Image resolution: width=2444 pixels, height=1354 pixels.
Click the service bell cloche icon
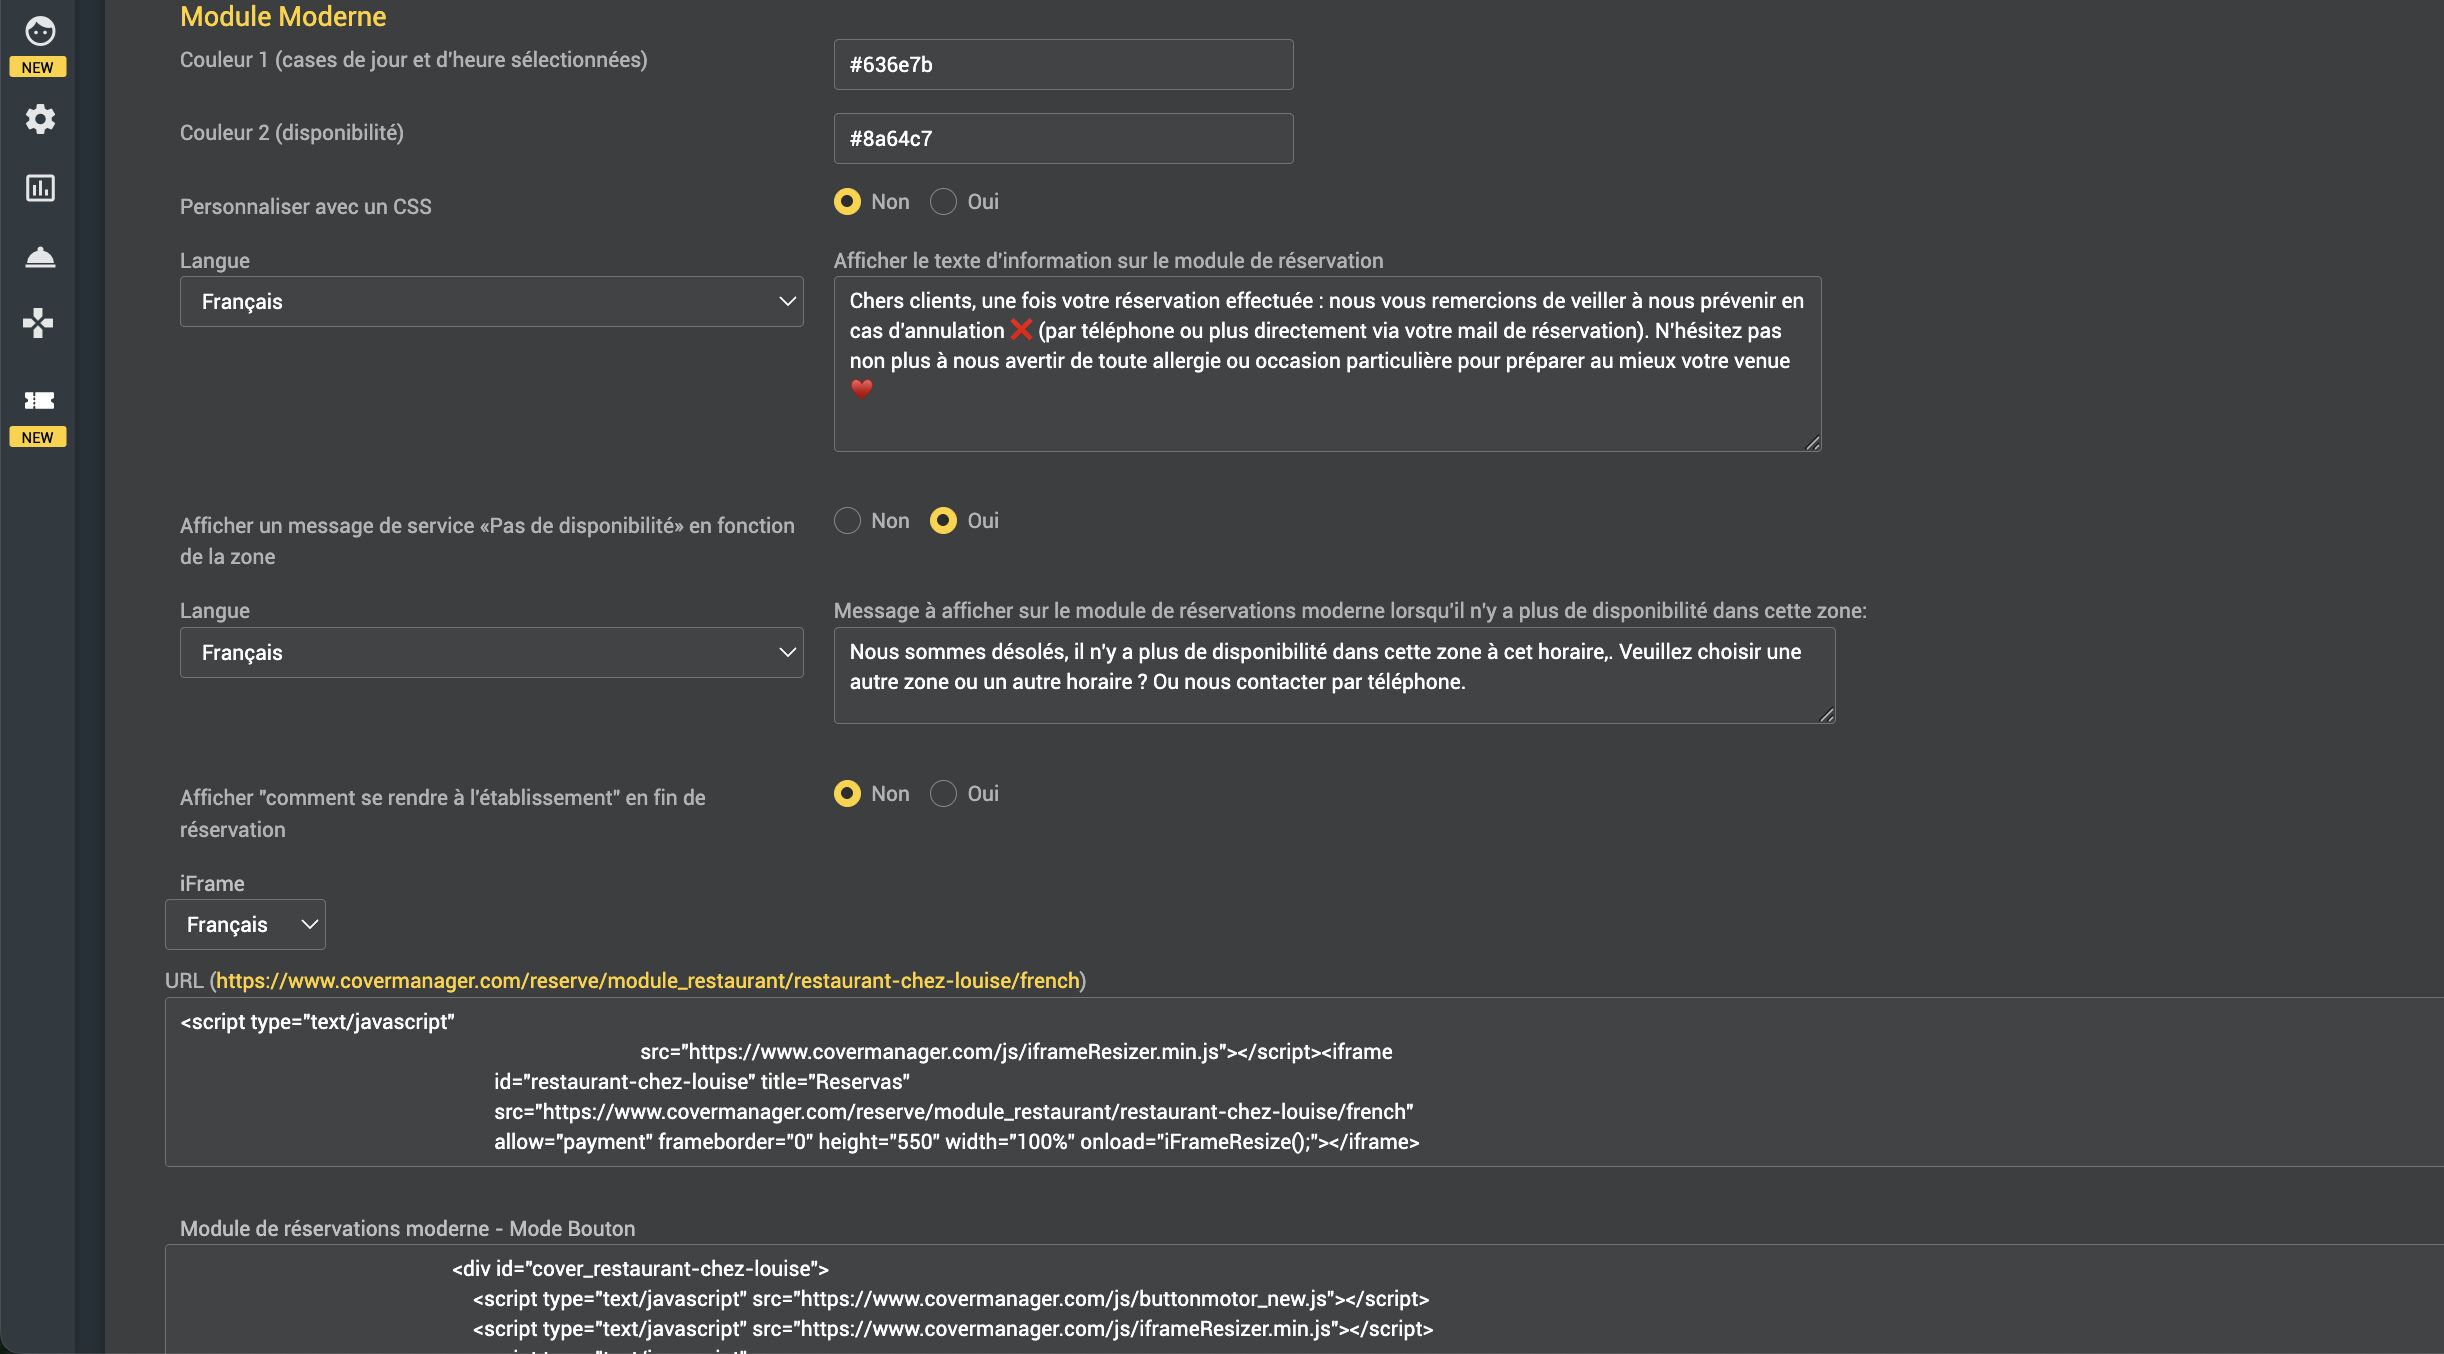(x=40, y=257)
